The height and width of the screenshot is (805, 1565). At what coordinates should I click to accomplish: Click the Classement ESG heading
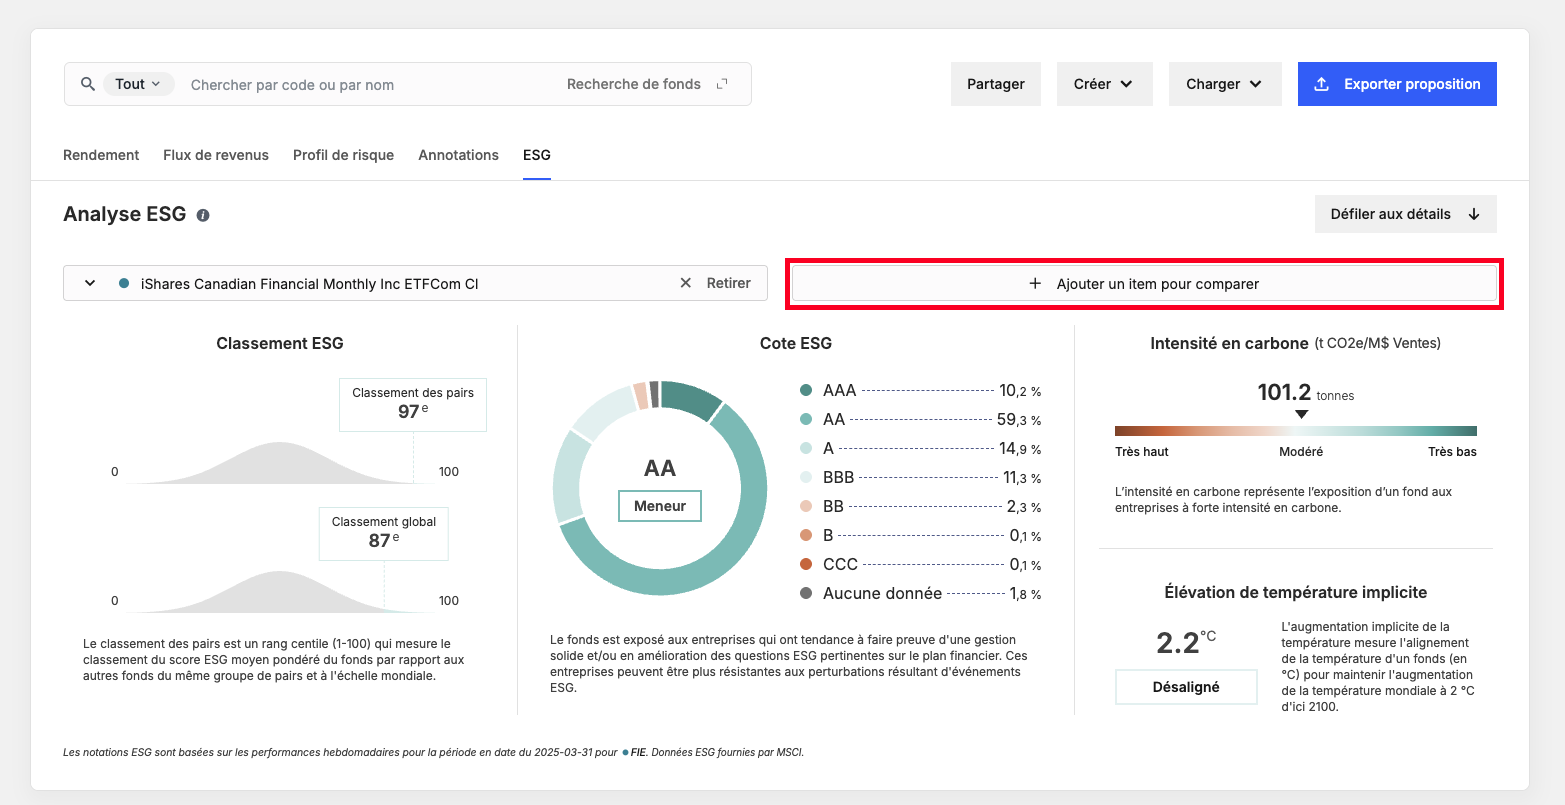280,343
